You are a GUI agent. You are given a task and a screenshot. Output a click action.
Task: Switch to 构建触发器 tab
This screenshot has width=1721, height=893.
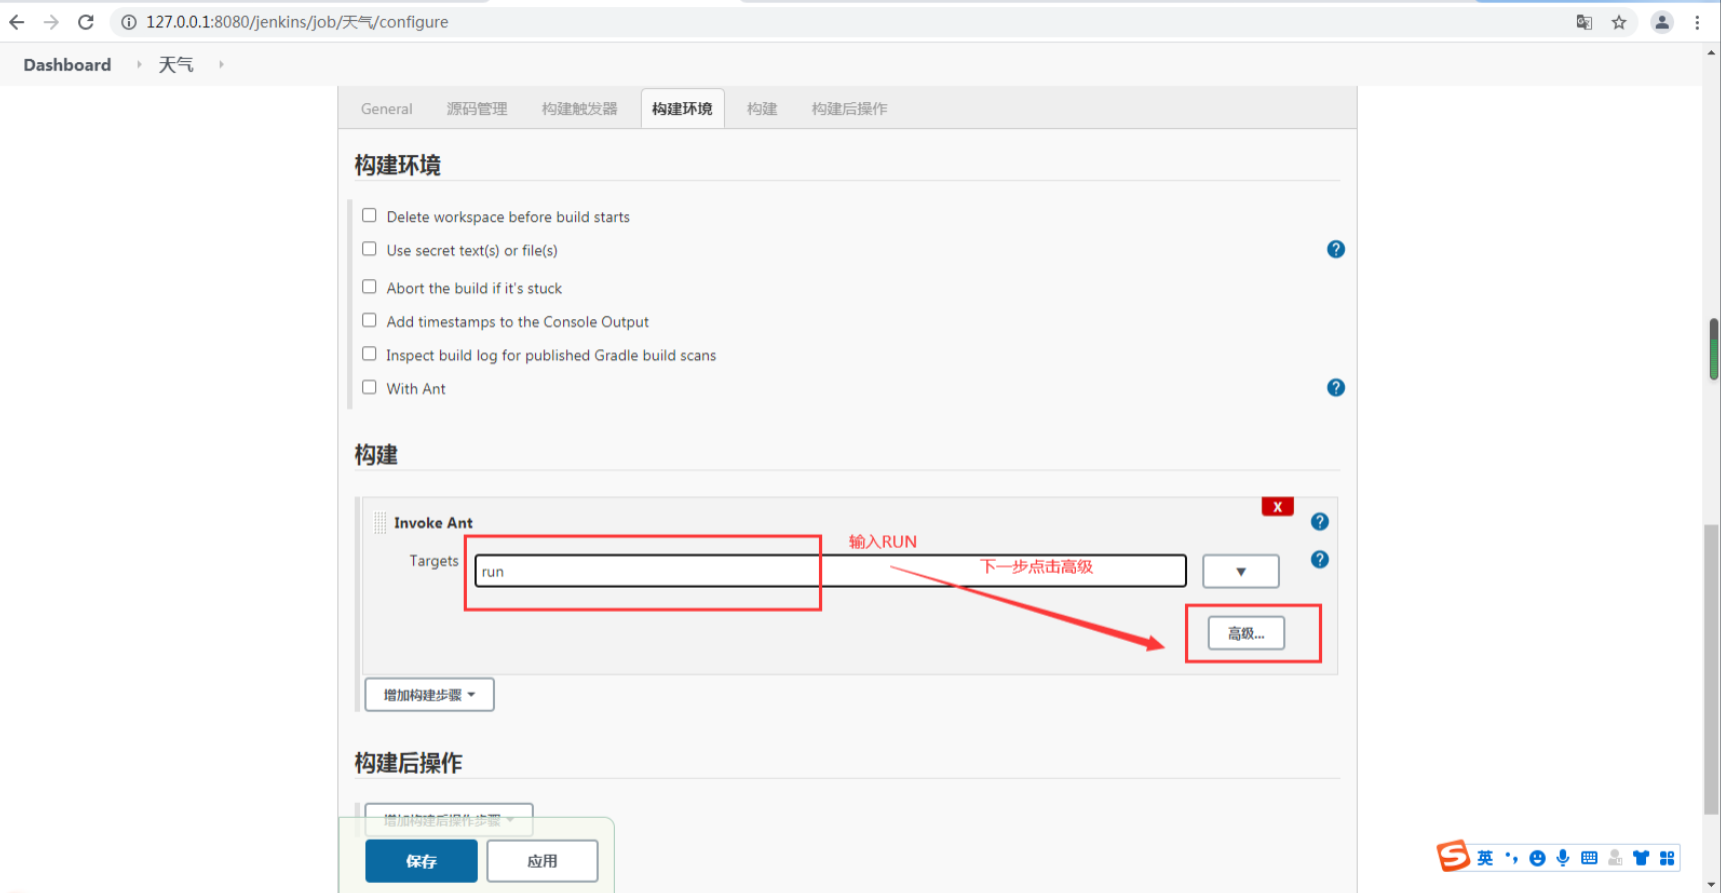(580, 109)
